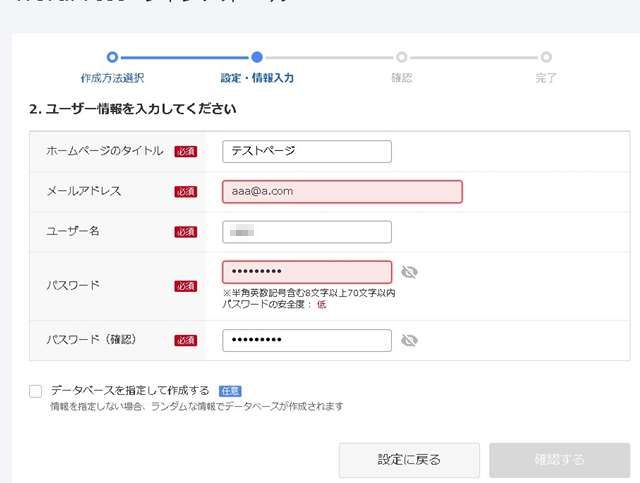
Task: Click the 必須 badge beside メールアドレス
Action: (185, 192)
